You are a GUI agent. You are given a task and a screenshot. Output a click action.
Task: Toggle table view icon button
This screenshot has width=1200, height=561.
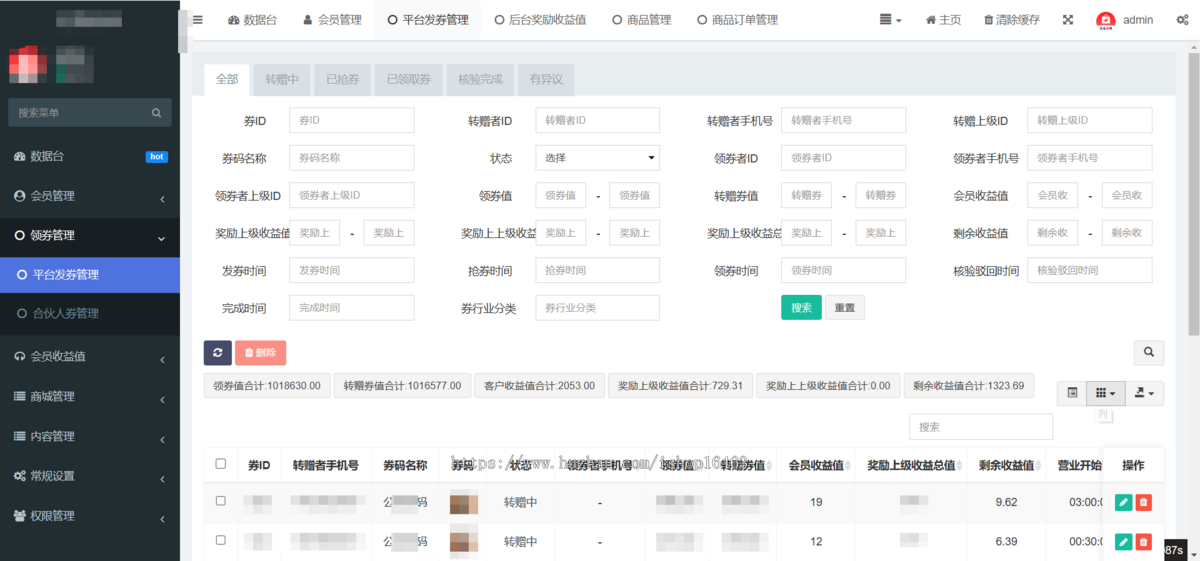coord(1072,394)
